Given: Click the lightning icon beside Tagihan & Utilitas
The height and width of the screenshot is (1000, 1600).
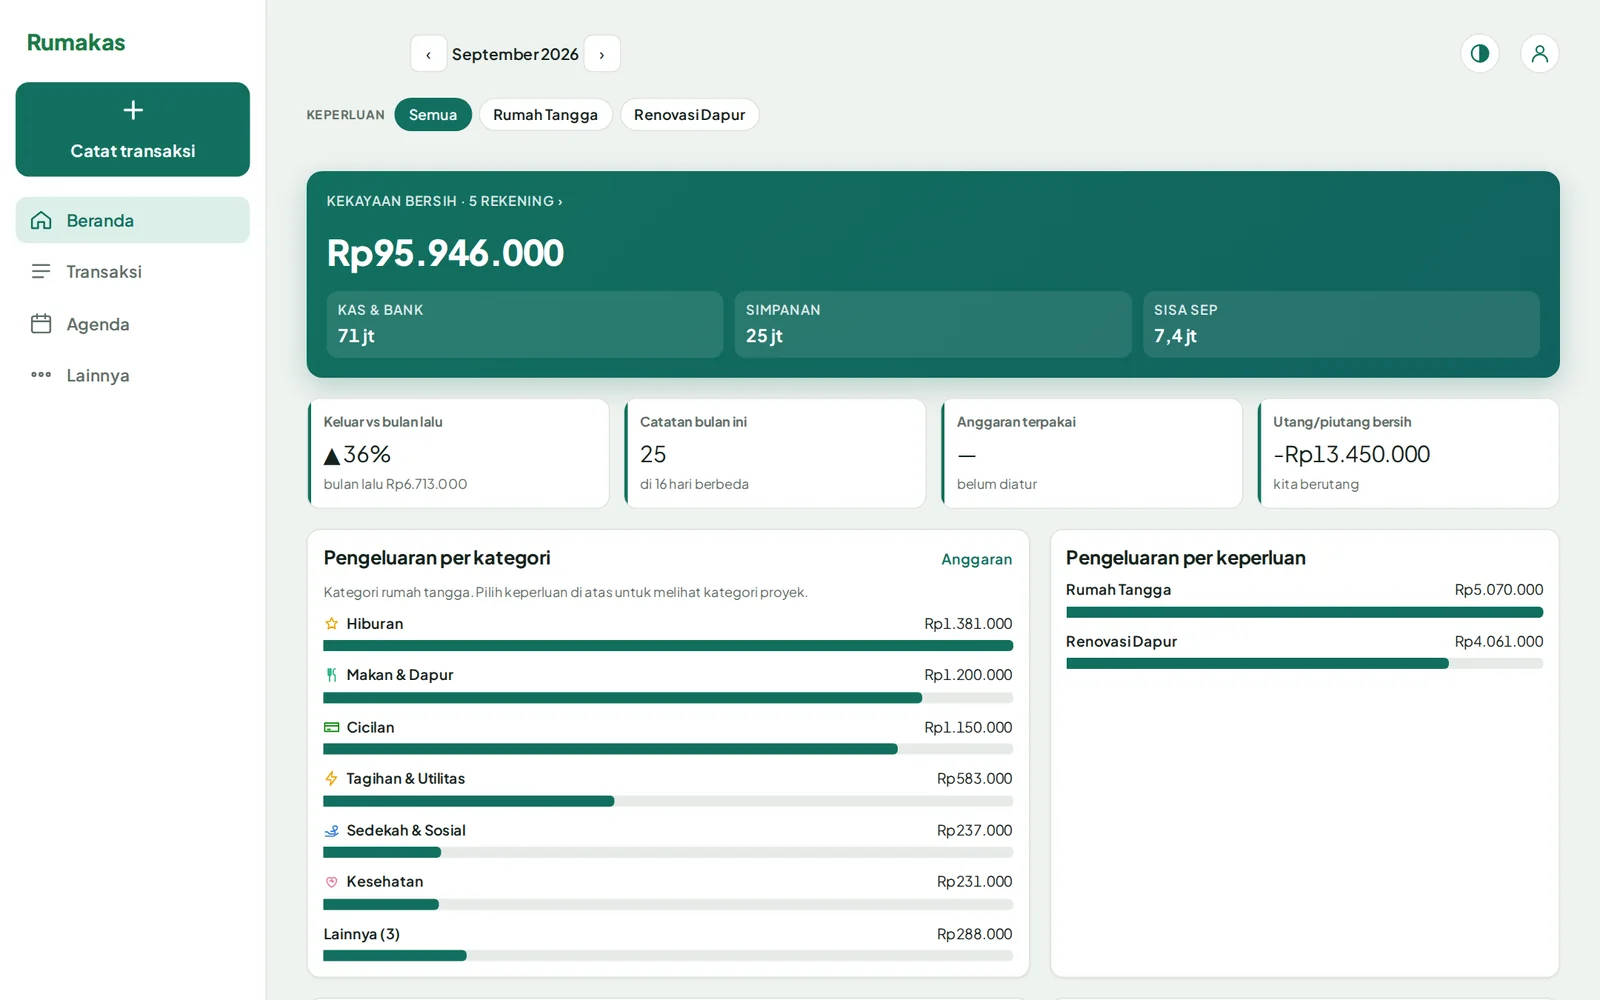Looking at the screenshot, I should point(332,778).
